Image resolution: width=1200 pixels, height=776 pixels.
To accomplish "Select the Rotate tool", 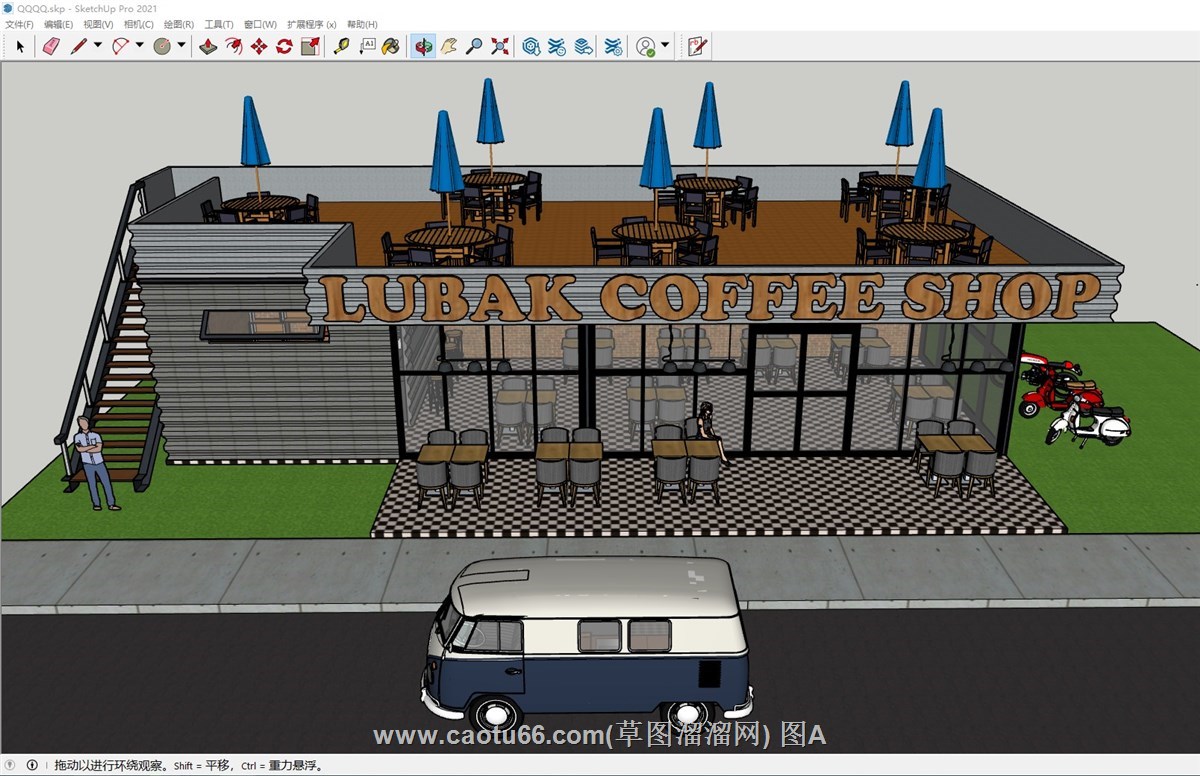I will pyautogui.click(x=284, y=46).
